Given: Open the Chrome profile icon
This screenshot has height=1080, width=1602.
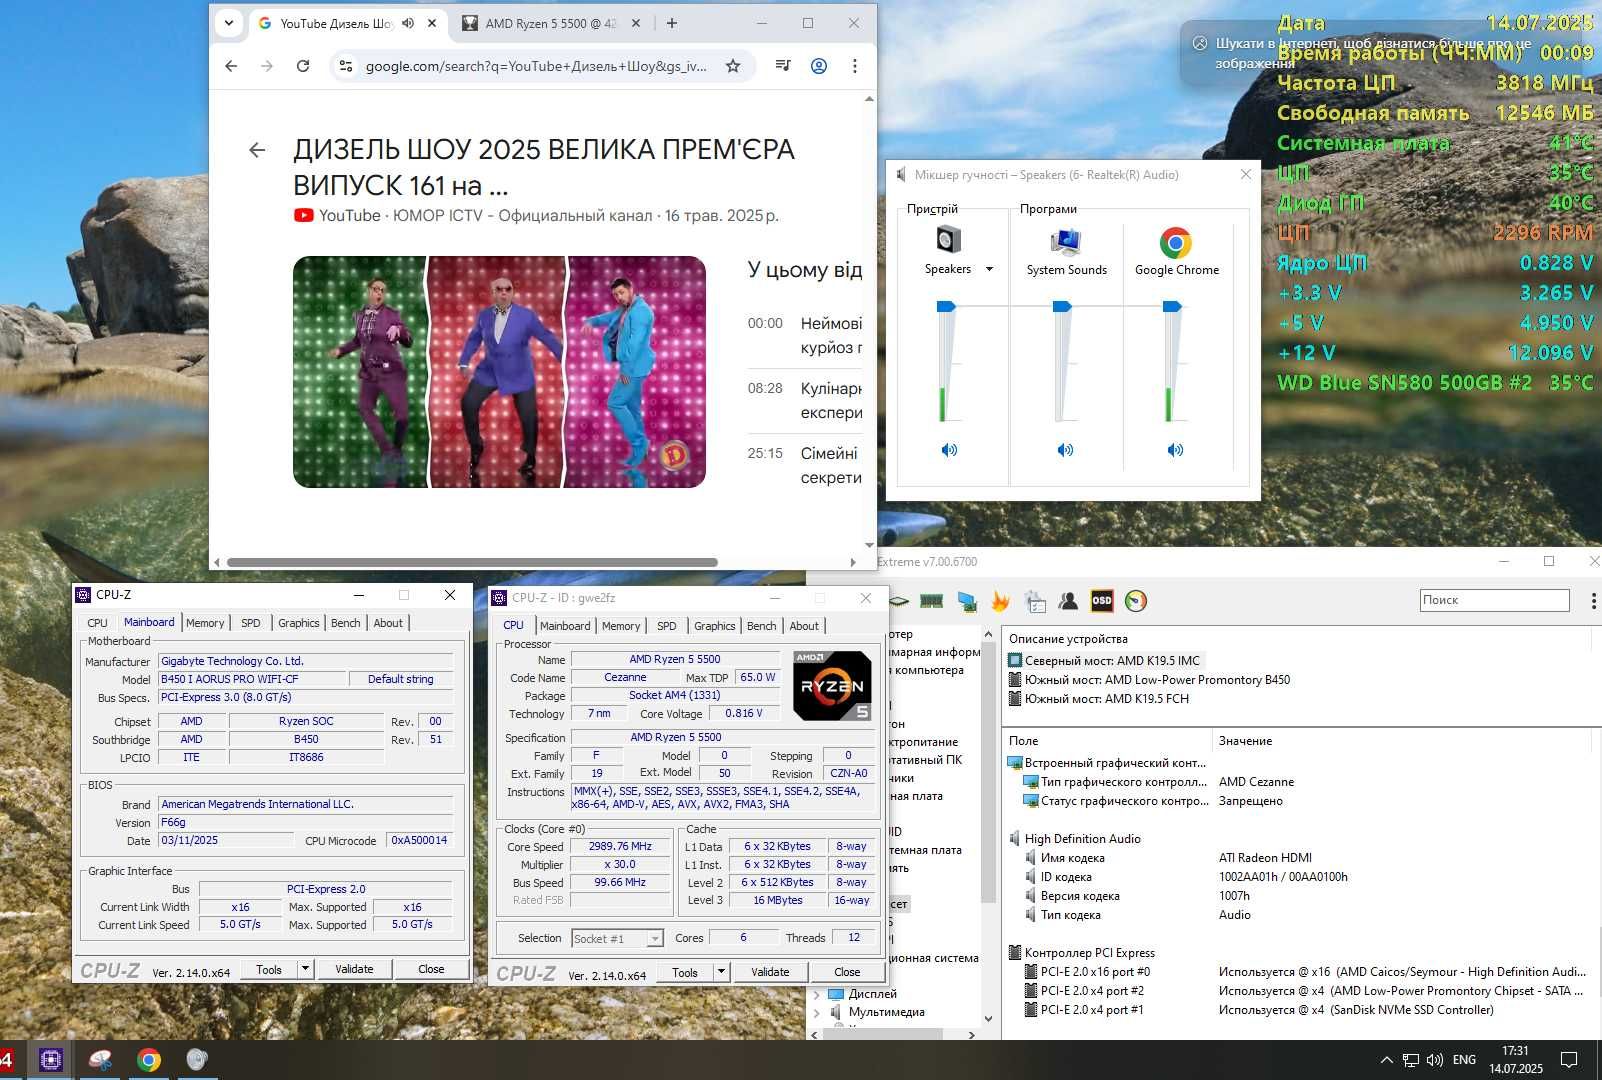Looking at the screenshot, I should [818, 66].
